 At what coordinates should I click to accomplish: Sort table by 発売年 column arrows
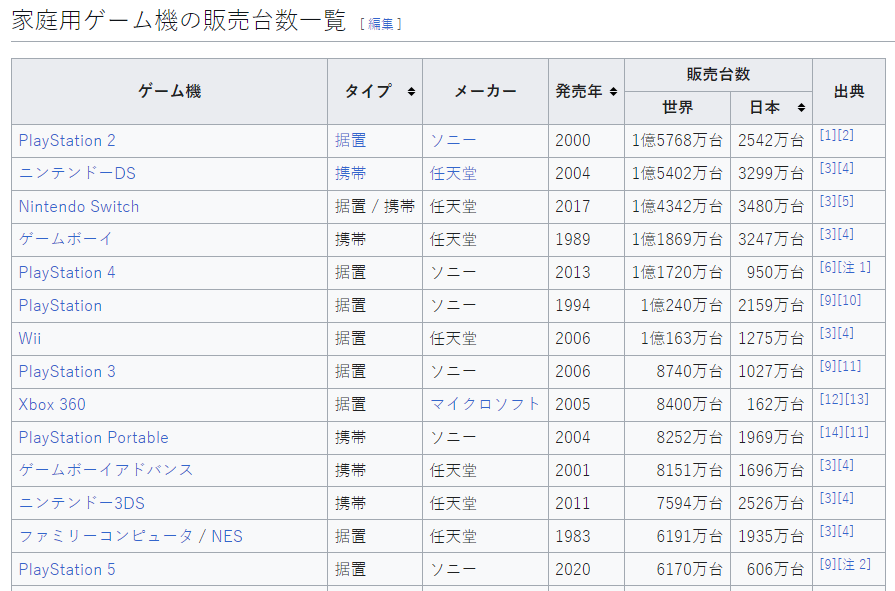pyautogui.click(x=613, y=92)
